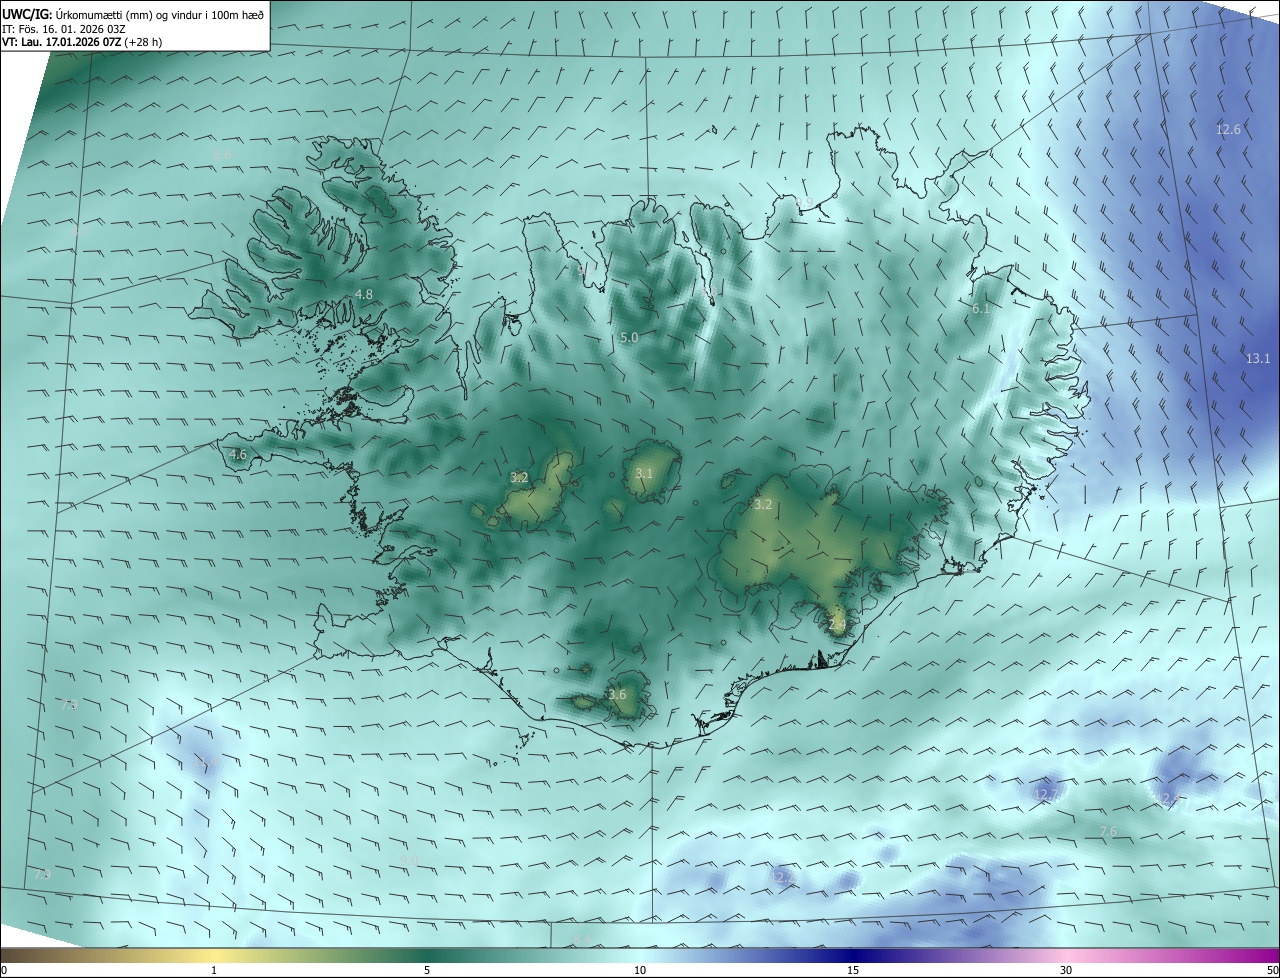
Task: Click the color scale tick label 15
Action: pos(853,970)
